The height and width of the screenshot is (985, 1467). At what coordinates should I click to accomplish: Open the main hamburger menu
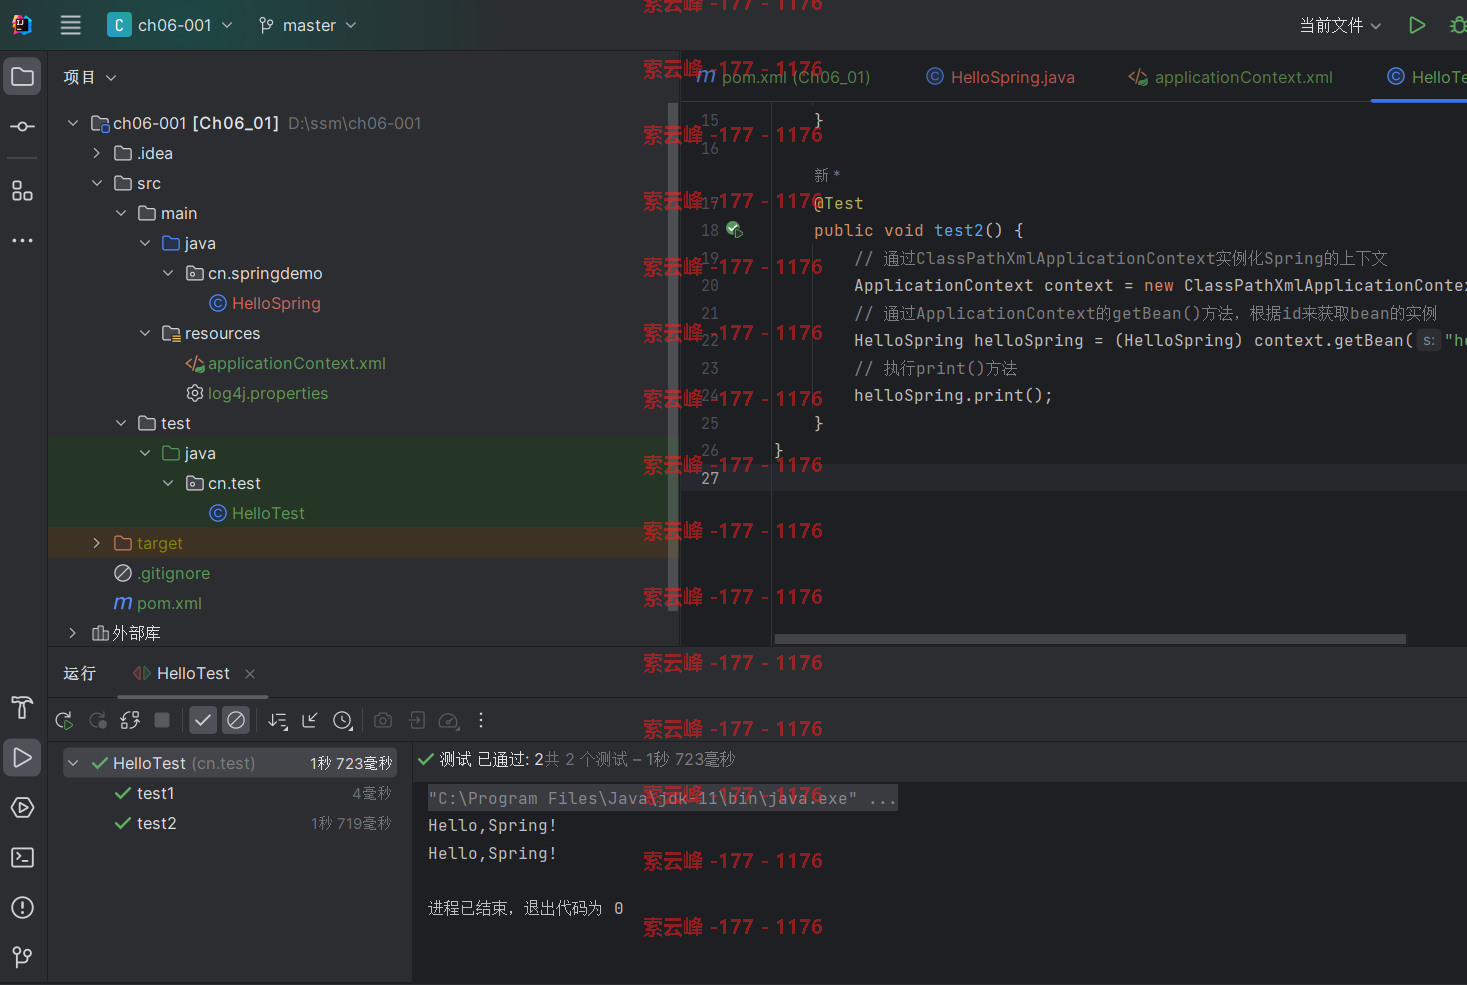(70, 25)
